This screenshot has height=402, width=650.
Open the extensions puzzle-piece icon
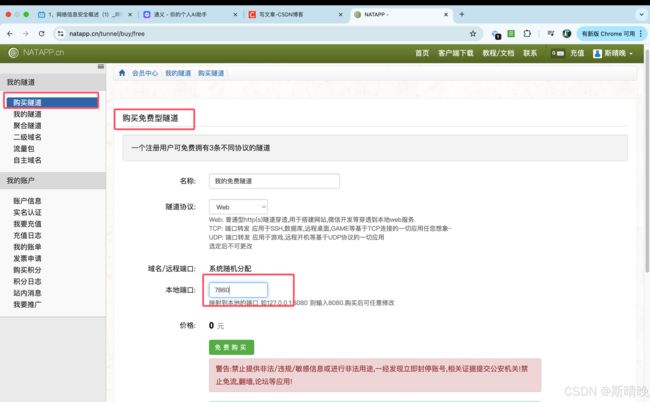527,34
